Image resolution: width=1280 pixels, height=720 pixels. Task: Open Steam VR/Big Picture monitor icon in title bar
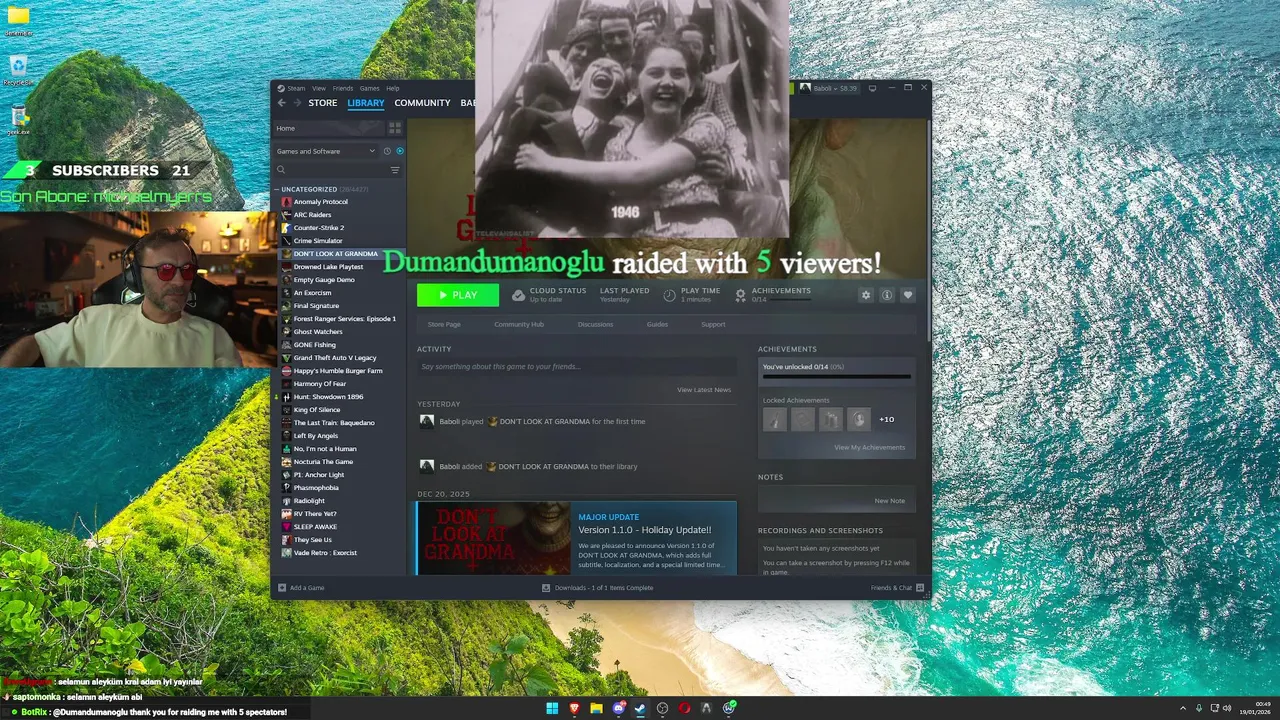click(872, 88)
